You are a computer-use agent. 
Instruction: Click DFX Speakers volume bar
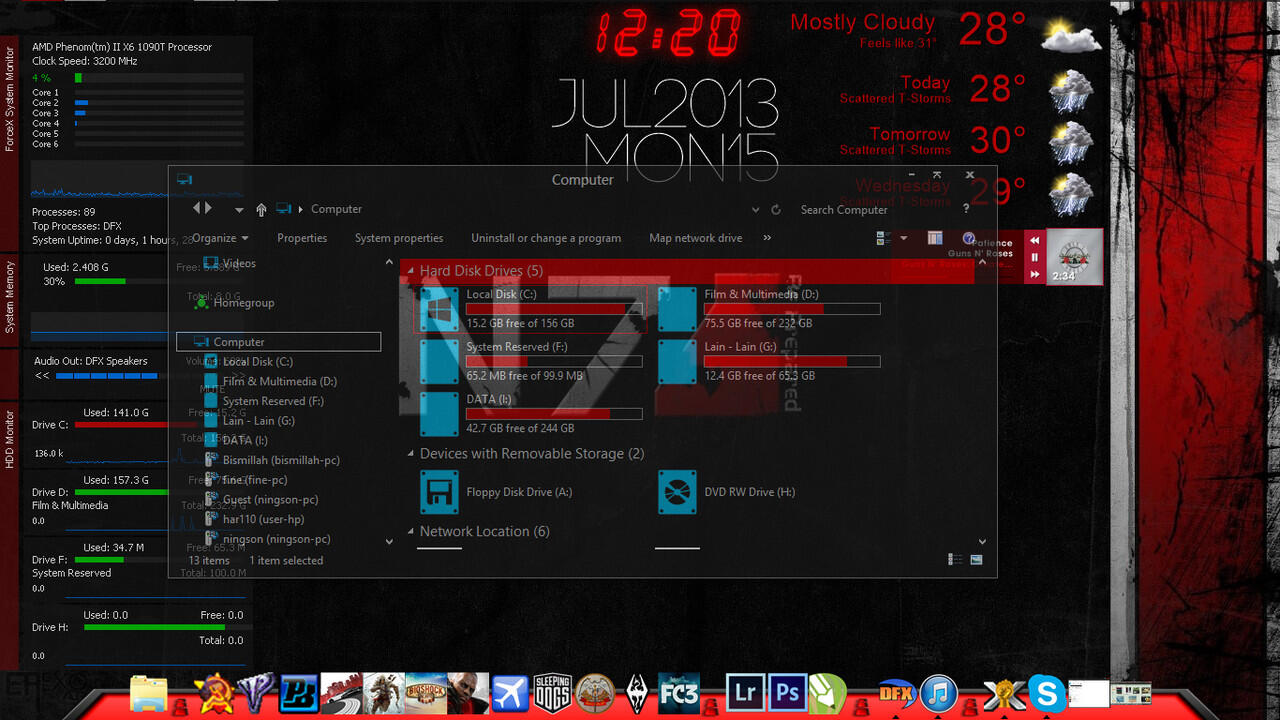[107, 376]
